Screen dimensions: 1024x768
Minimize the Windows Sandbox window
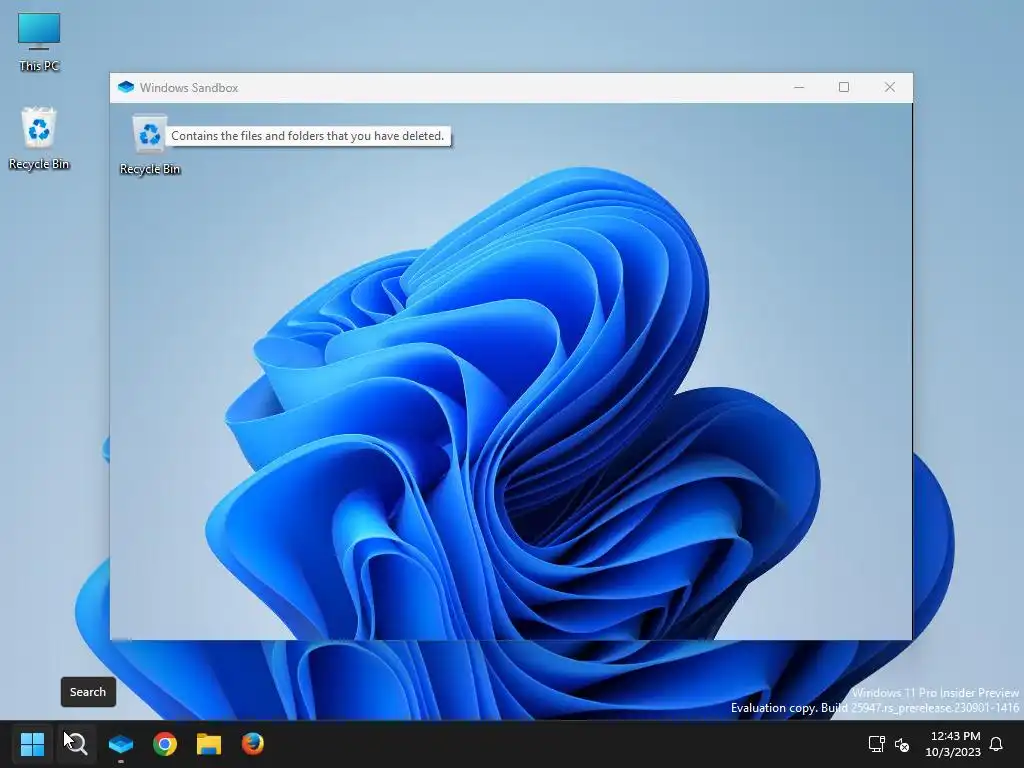[x=799, y=88]
